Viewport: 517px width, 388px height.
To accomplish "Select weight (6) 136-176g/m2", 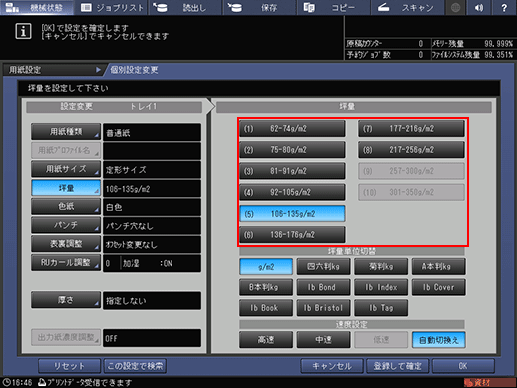I will pos(292,235).
